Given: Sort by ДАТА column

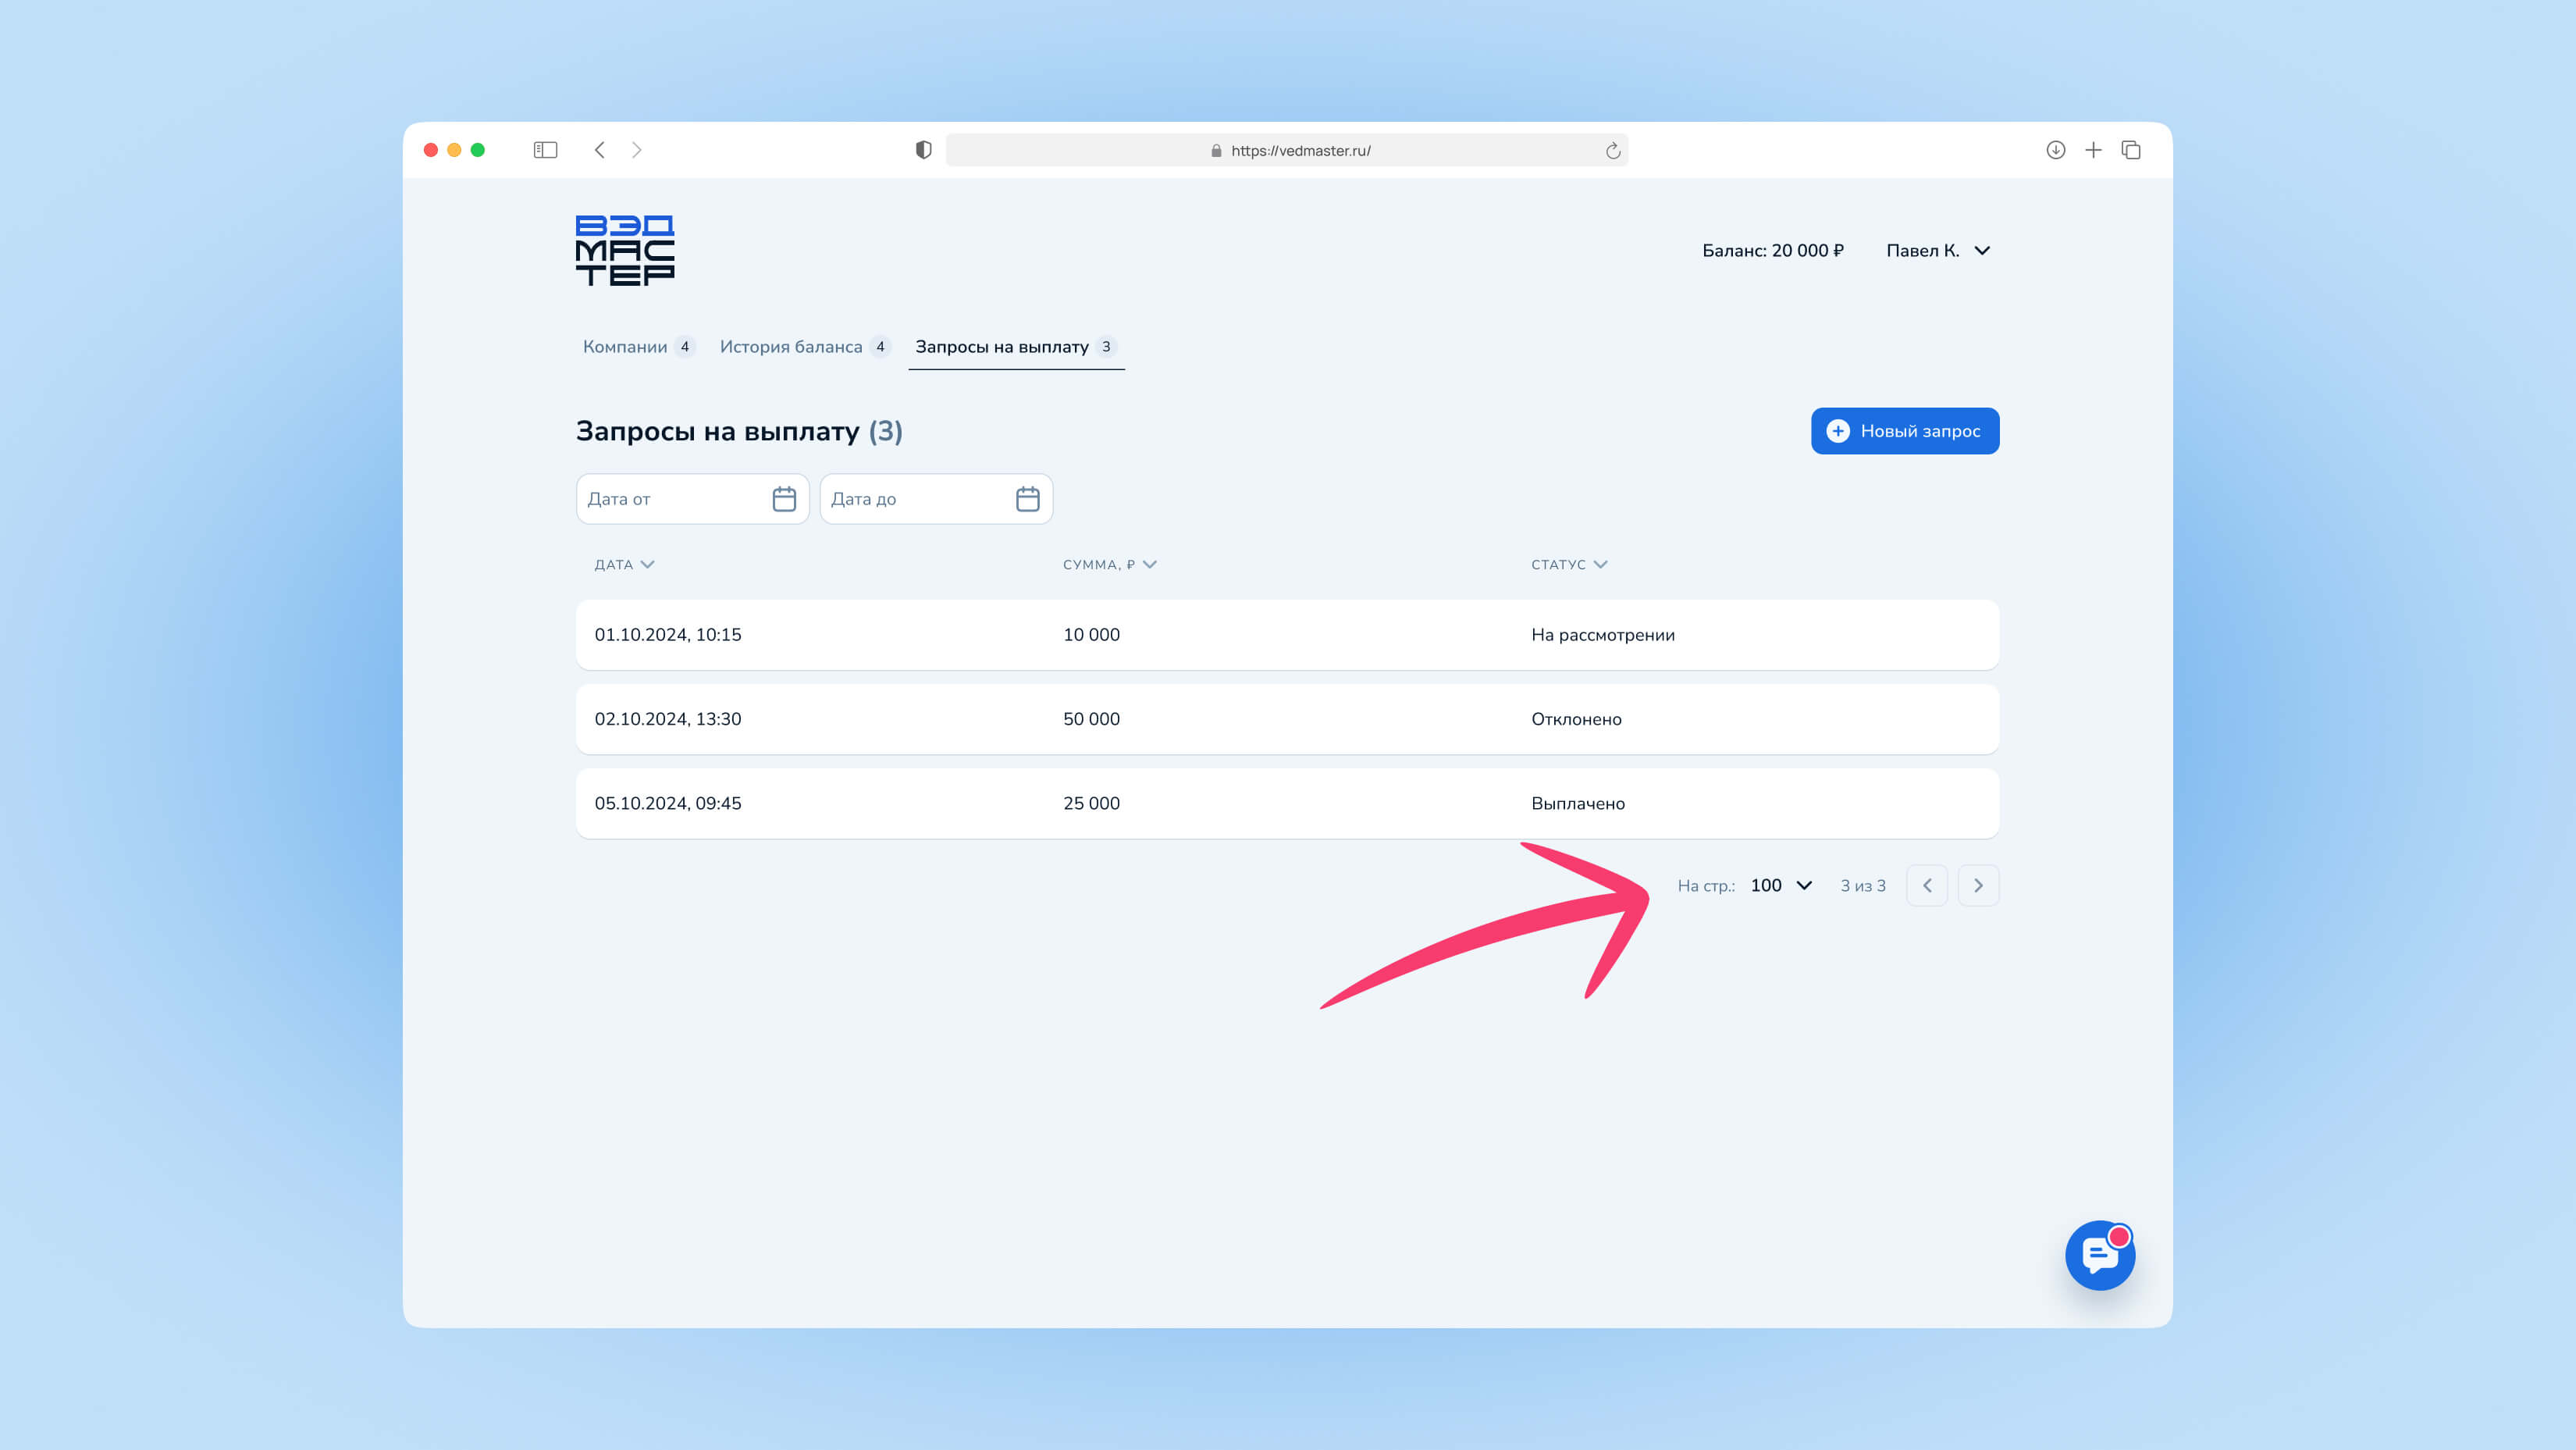Looking at the screenshot, I should coord(624,565).
